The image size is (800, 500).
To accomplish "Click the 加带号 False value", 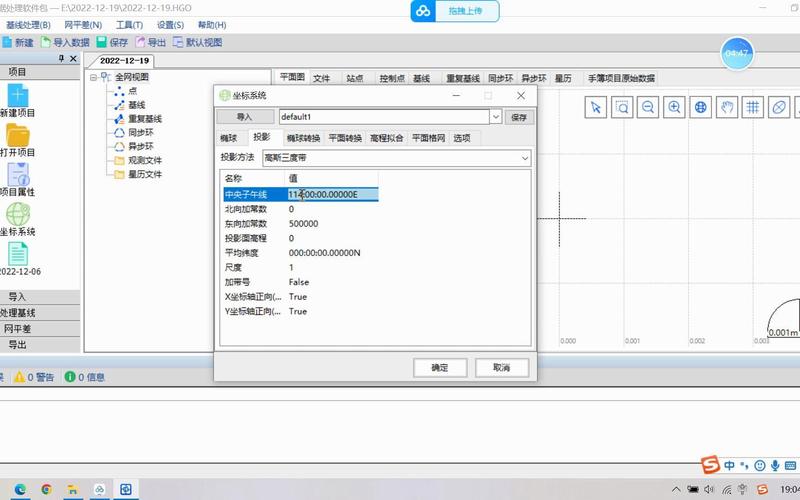I will pos(298,282).
